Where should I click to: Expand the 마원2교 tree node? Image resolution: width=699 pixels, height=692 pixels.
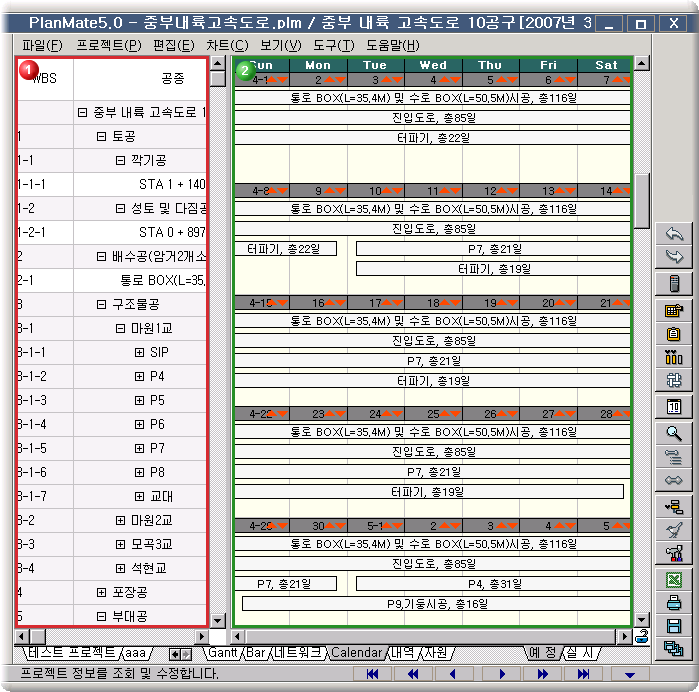(x=120, y=520)
